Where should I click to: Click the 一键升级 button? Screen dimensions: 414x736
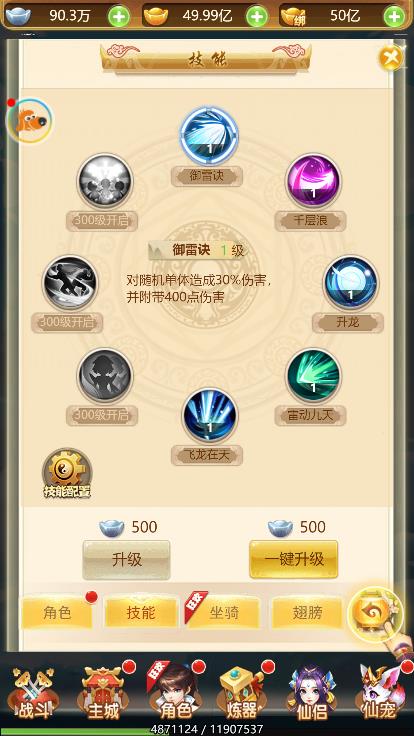click(294, 559)
